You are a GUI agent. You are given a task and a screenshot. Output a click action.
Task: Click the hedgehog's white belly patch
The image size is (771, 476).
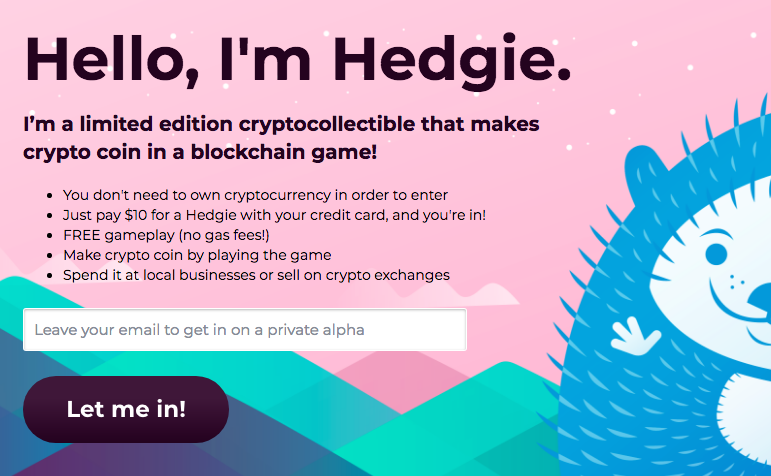pos(745,420)
